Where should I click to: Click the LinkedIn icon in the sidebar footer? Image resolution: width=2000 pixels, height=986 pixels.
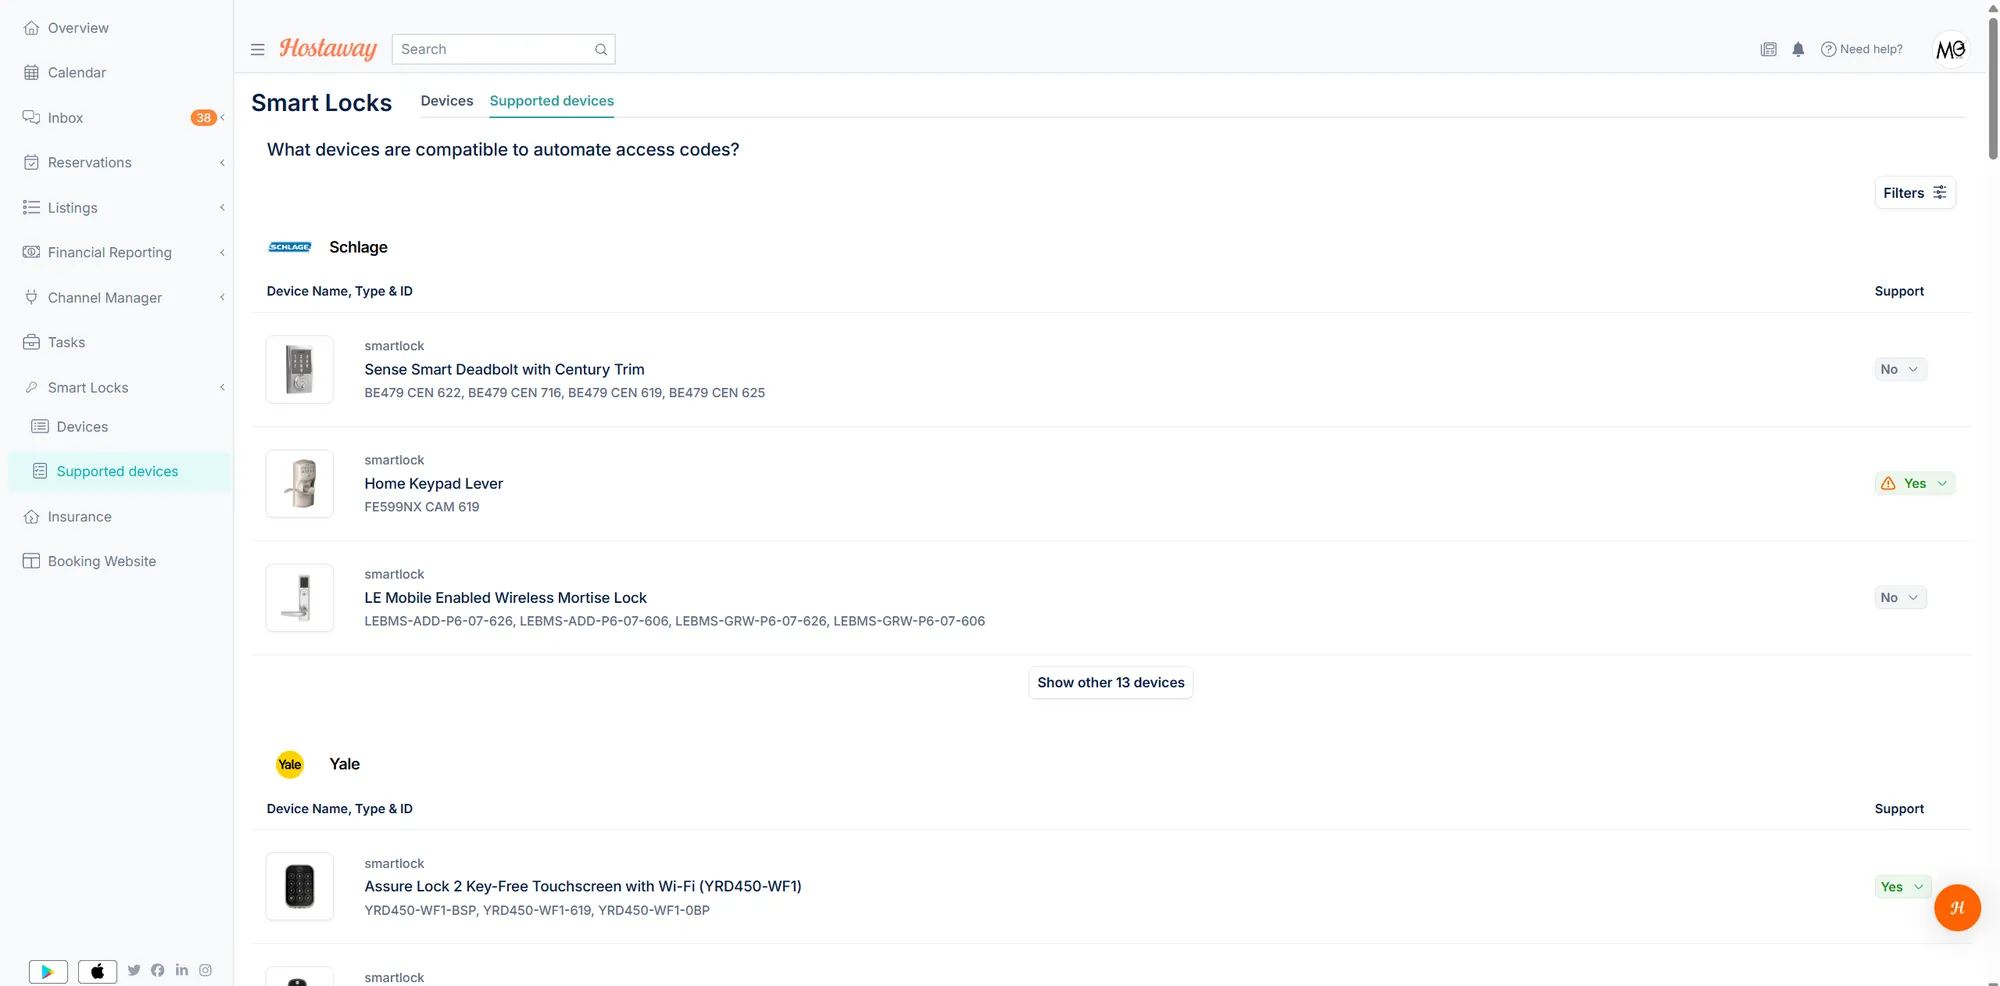[182, 970]
